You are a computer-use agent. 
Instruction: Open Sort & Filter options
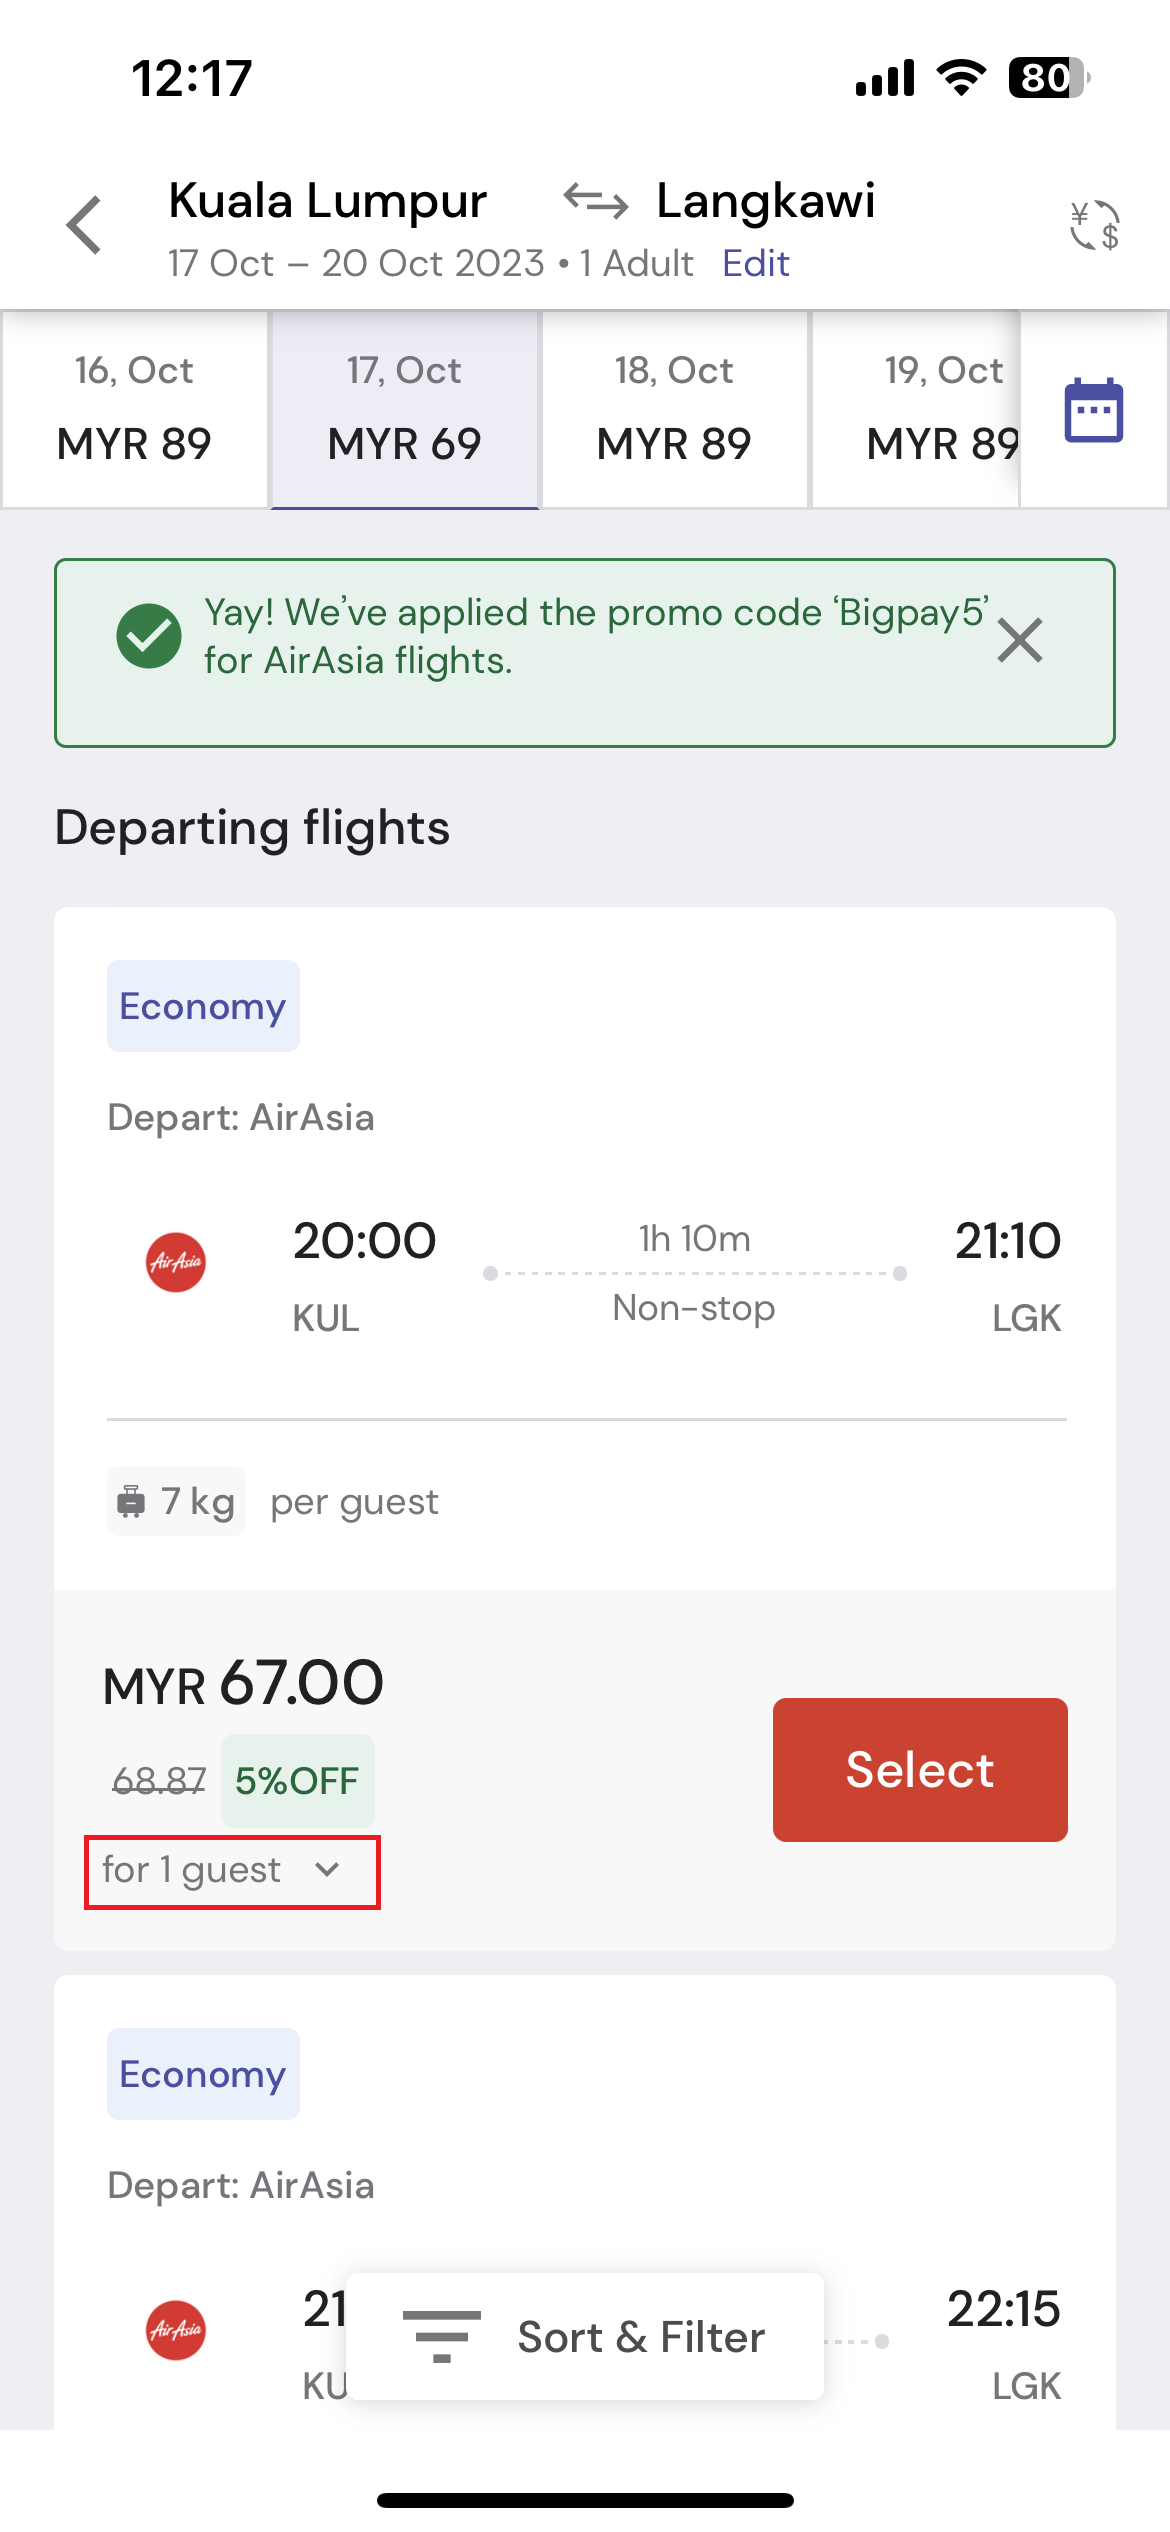tap(585, 2337)
